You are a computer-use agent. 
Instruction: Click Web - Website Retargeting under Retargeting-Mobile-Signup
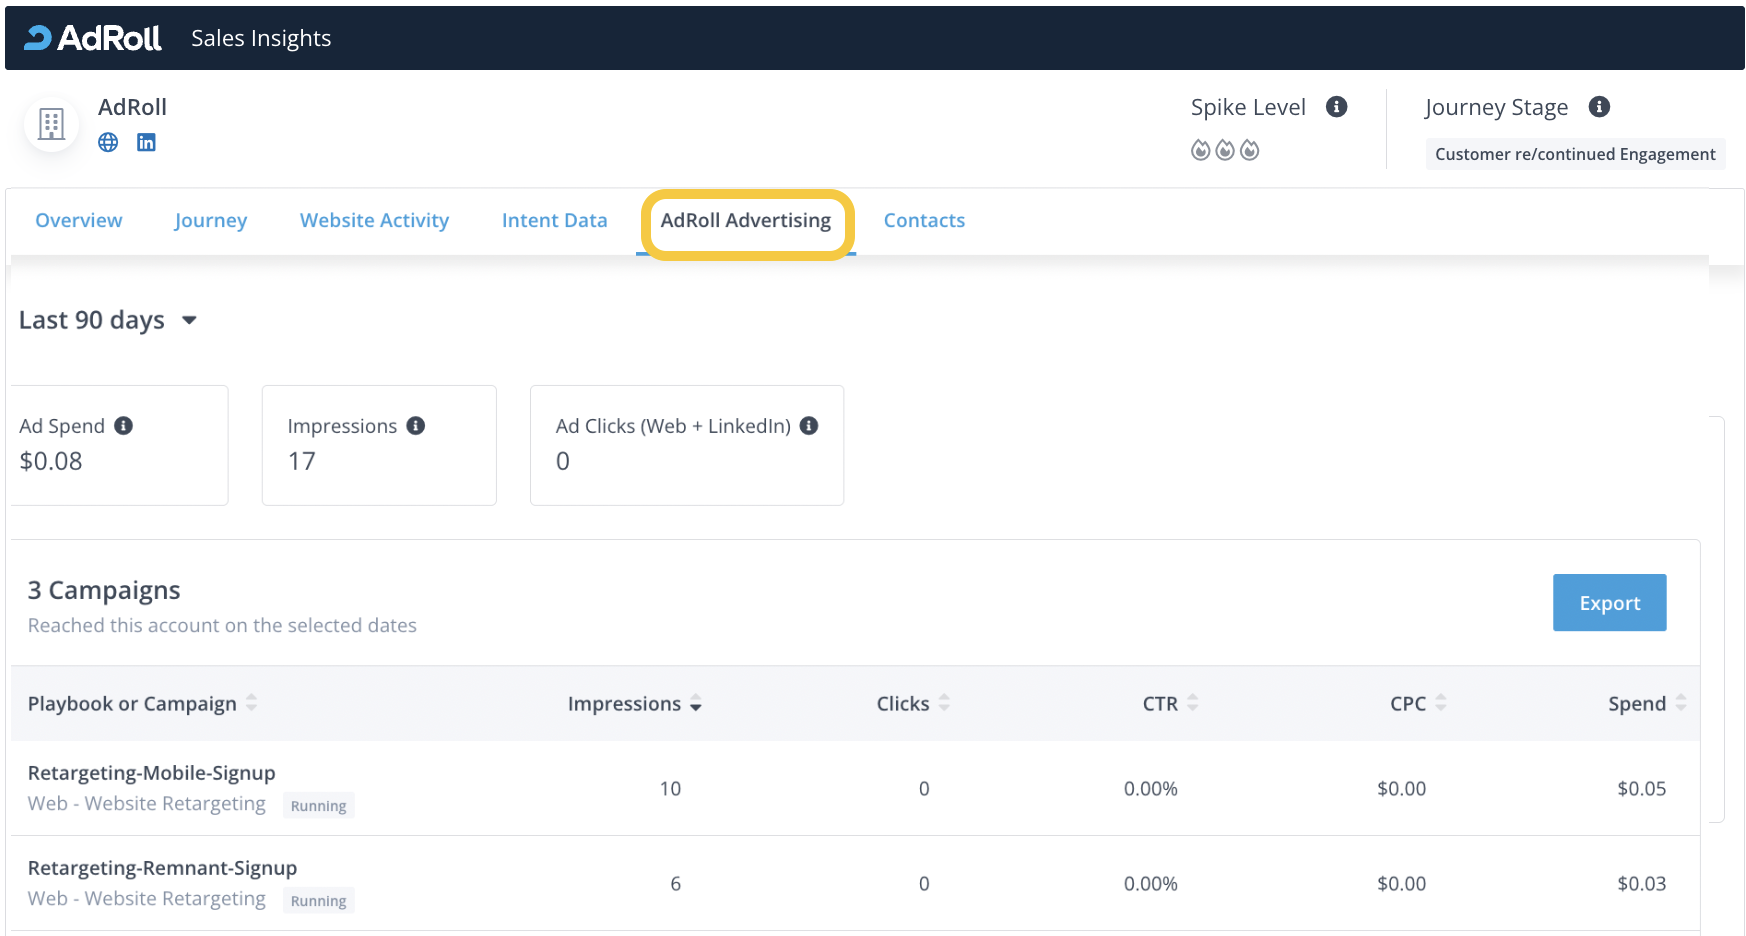[147, 804]
